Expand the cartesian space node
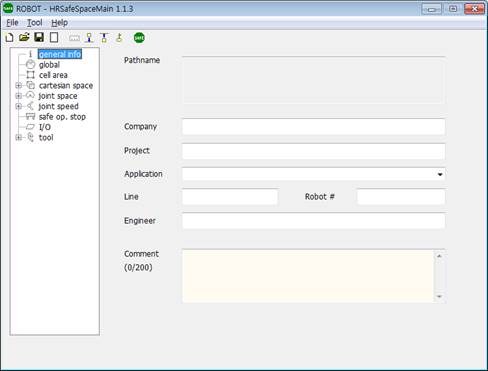The height and width of the screenshot is (371, 488). click(18, 86)
